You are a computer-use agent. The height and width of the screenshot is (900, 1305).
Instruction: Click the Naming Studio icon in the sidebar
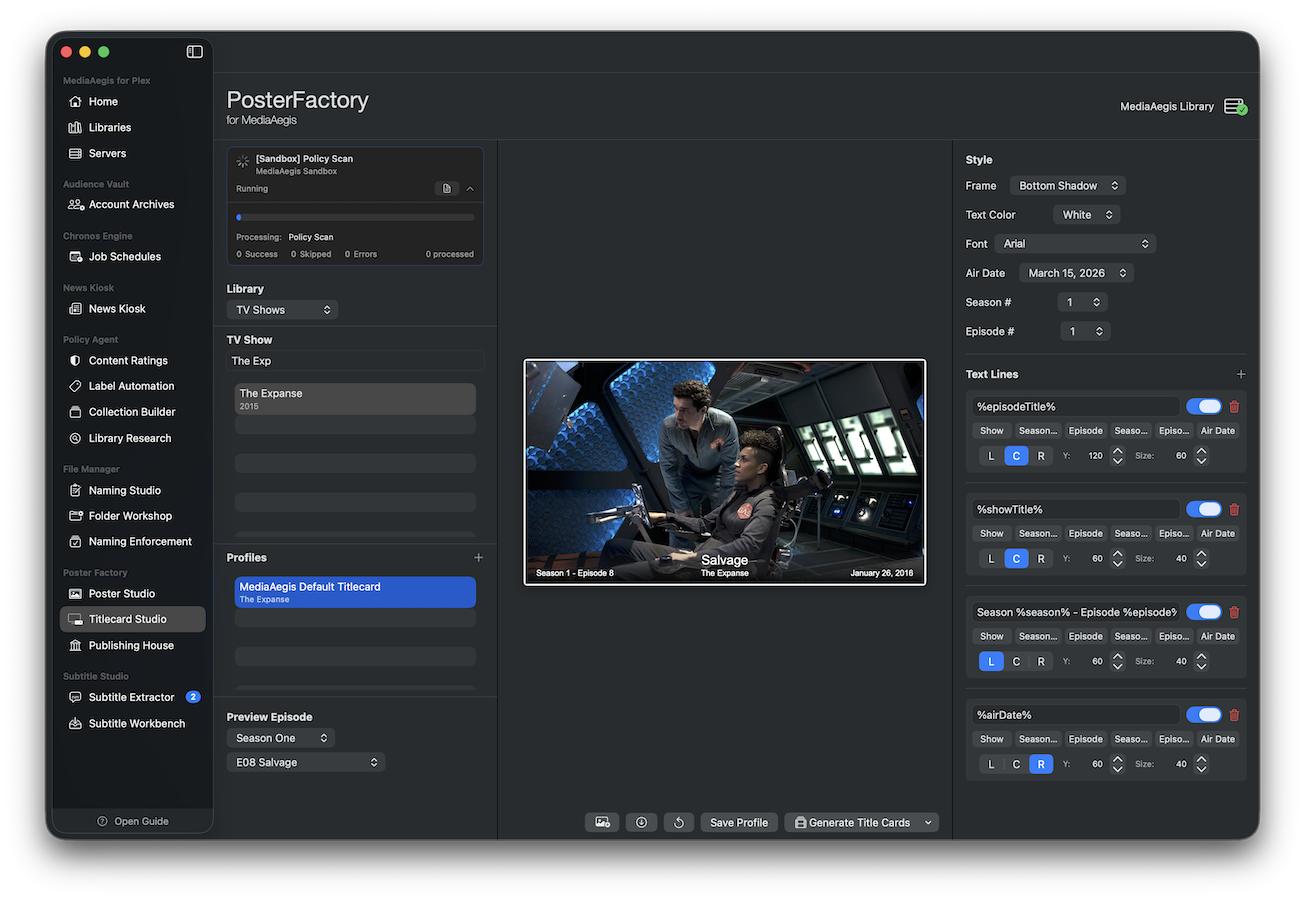coord(75,490)
